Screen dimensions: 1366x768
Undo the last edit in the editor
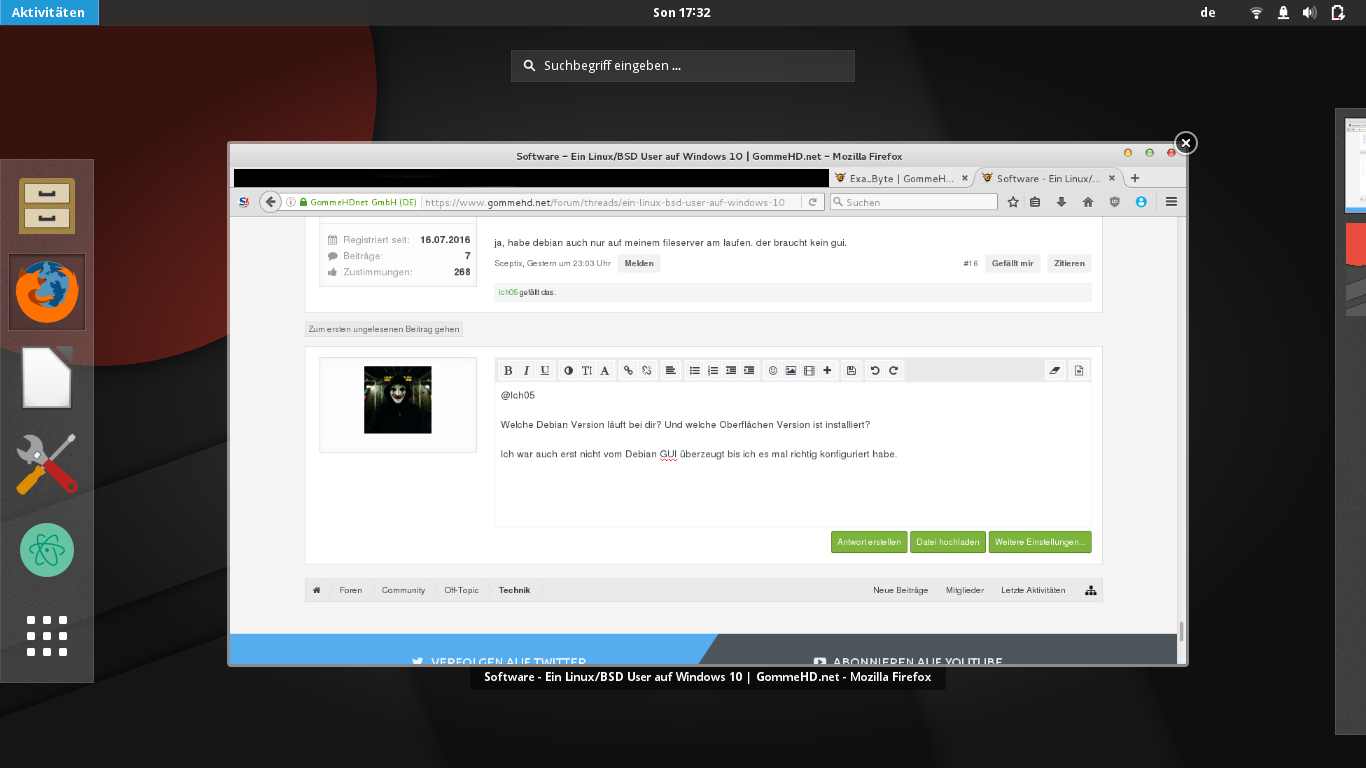875,371
